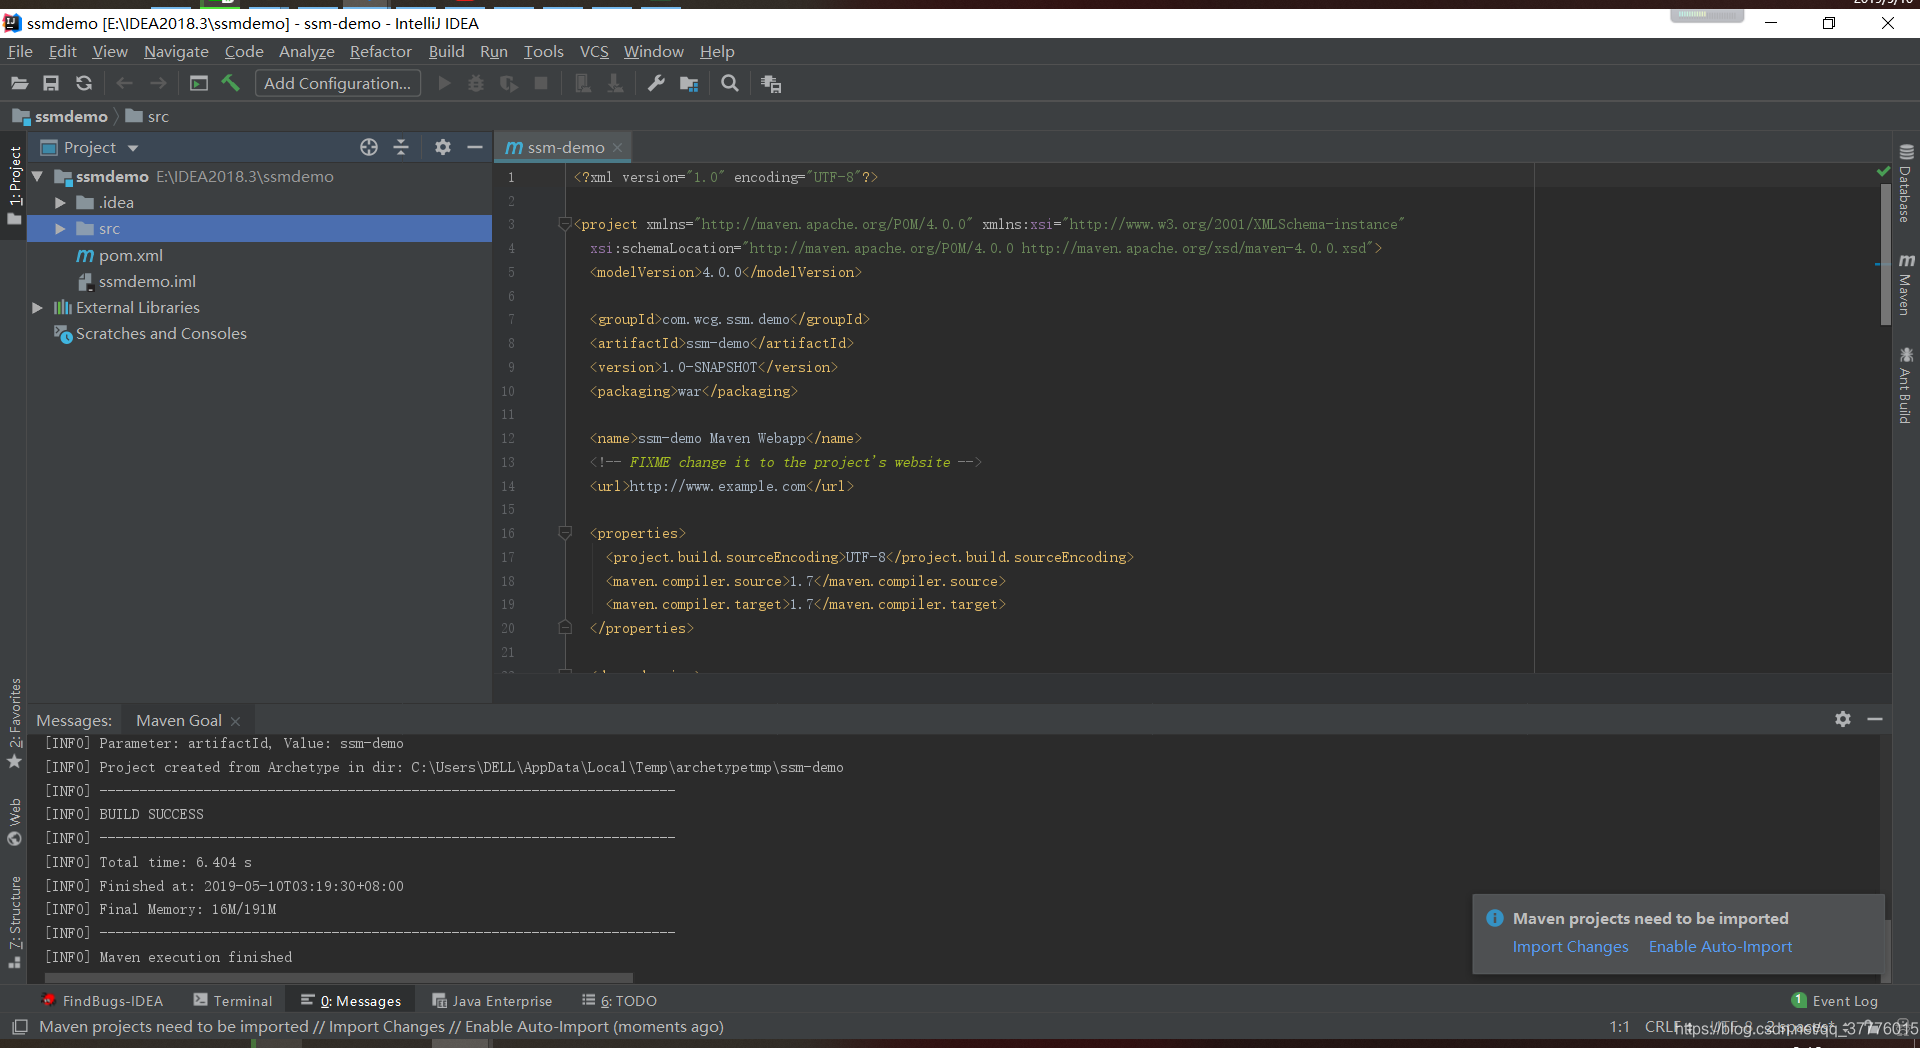Click the Forward navigation arrow
This screenshot has width=1929, height=1048.
158,84
